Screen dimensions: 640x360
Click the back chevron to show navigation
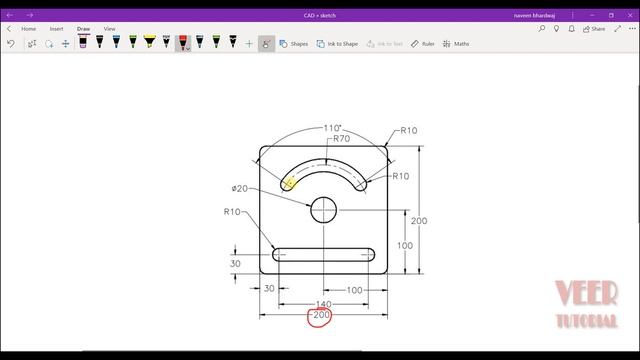9,29
